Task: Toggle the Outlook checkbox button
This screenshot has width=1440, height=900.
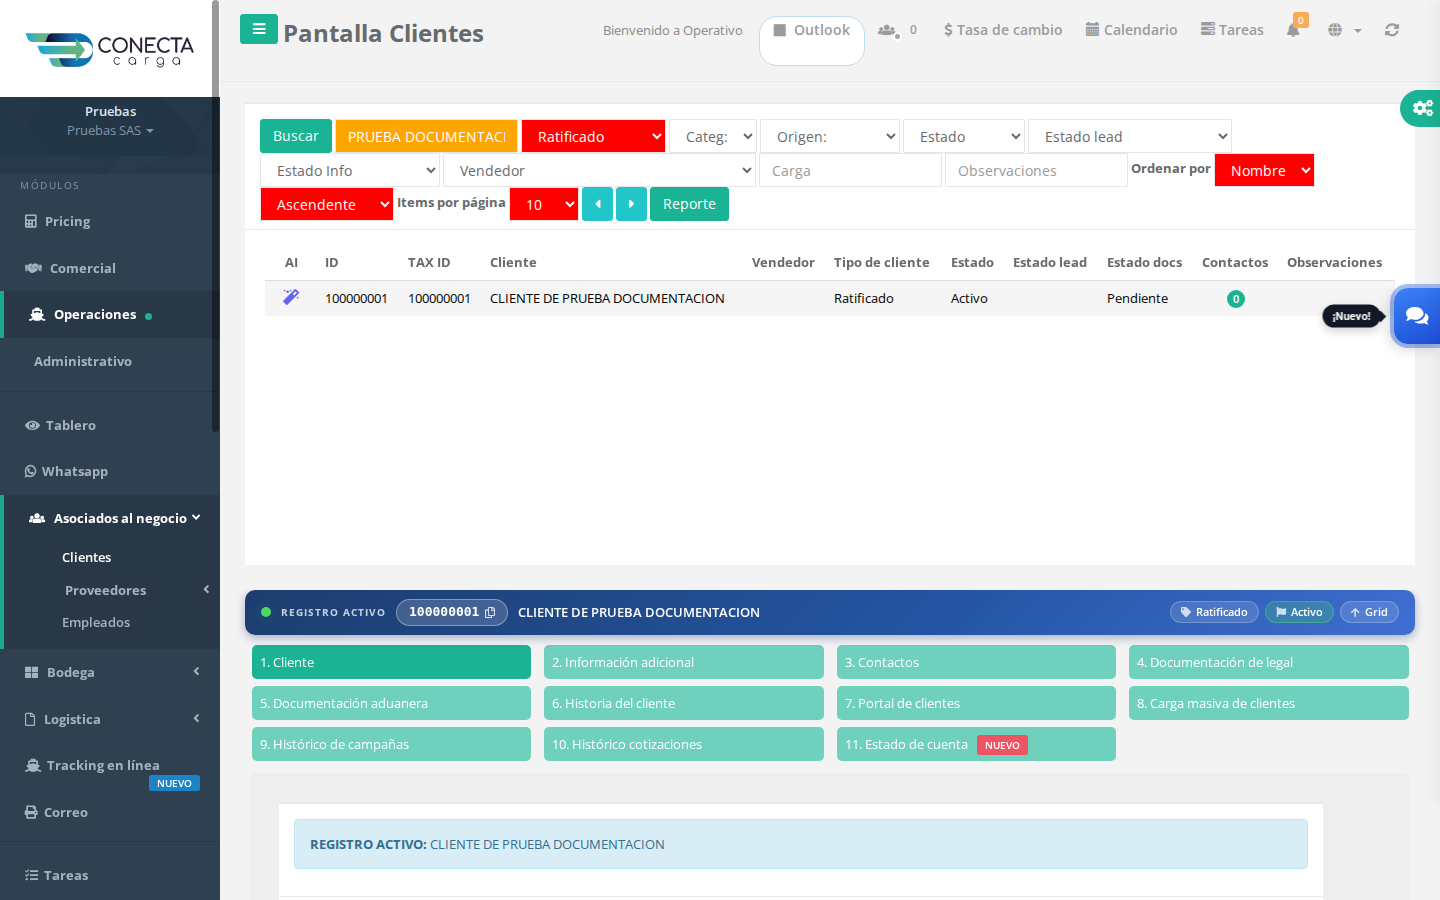Action: (812, 30)
